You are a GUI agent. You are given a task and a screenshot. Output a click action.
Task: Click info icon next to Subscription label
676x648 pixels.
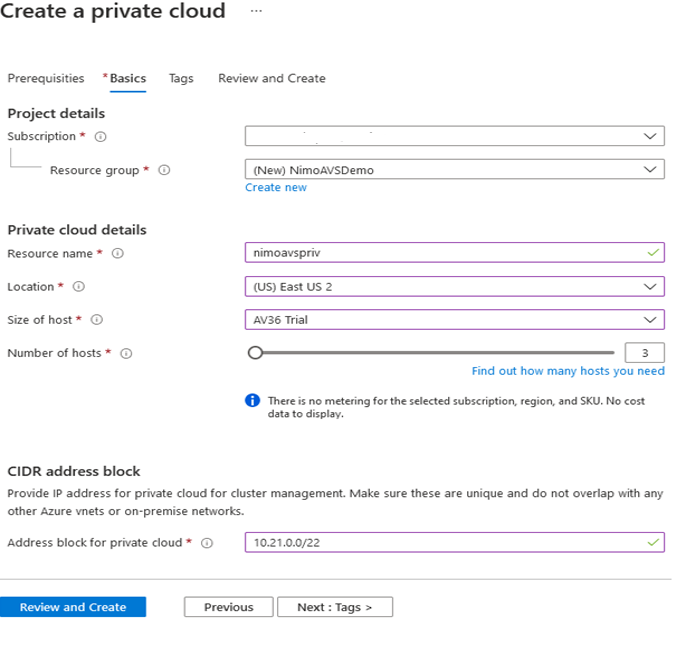point(100,137)
